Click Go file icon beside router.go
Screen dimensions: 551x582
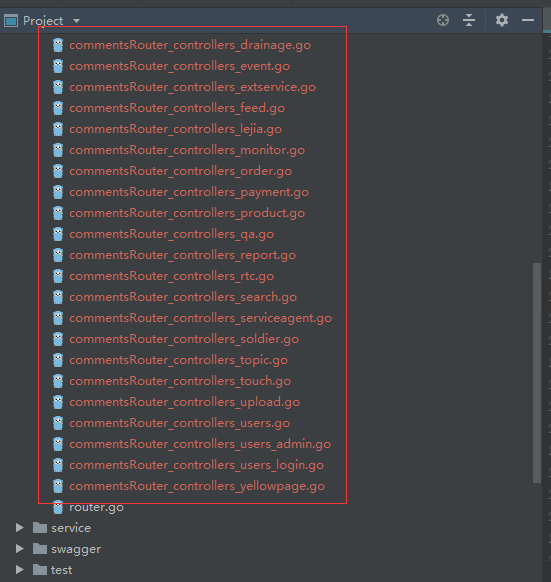(x=58, y=507)
